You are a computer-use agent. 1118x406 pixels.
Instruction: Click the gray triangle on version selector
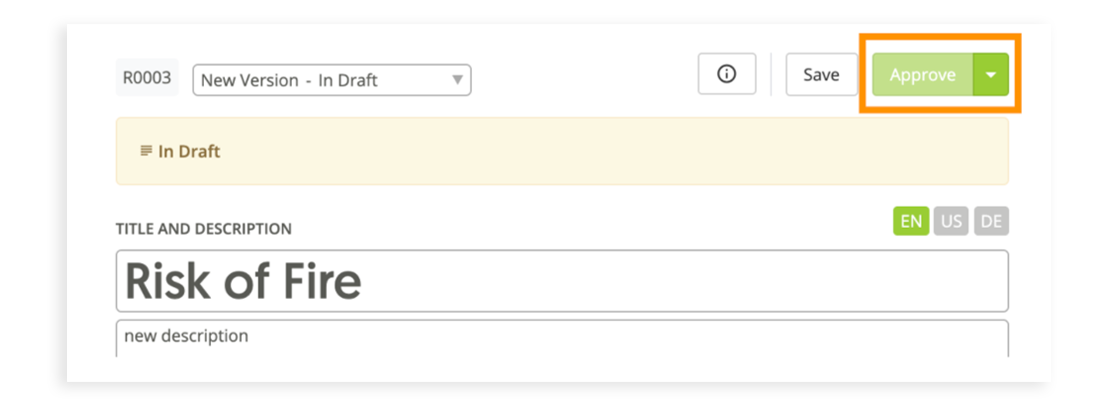click(x=458, y=80)
